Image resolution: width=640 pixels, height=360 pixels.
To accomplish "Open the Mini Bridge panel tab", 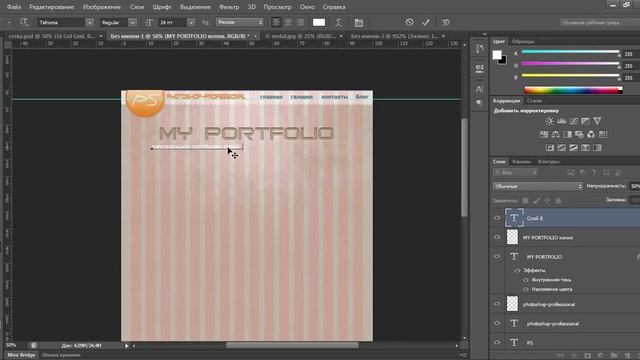I will click(21, 355).
